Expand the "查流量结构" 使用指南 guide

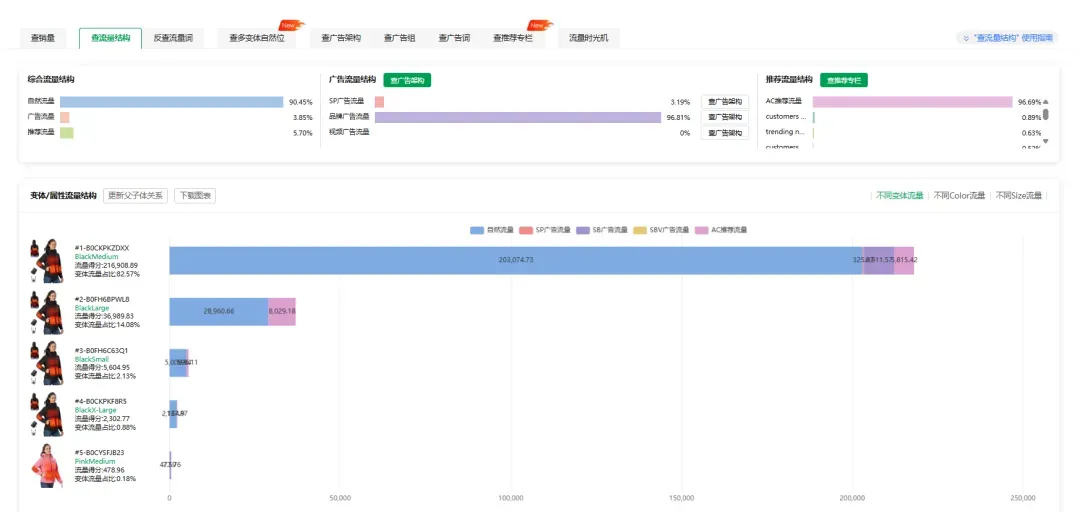1006,39
